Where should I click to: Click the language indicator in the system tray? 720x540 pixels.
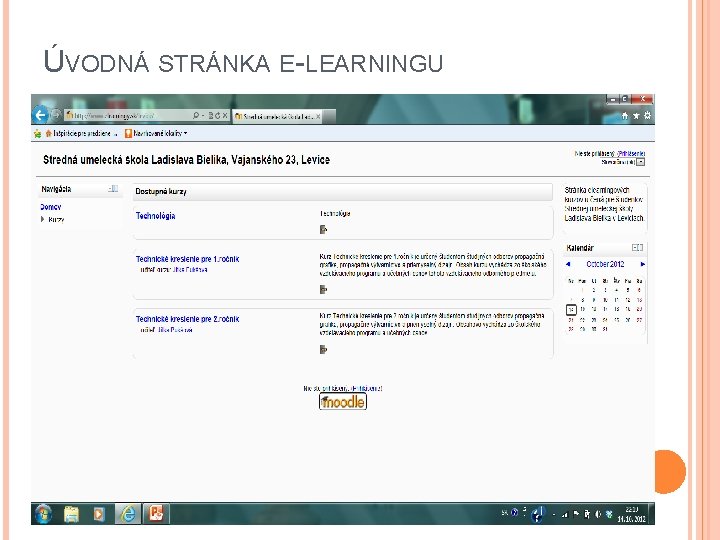[505, 512]
